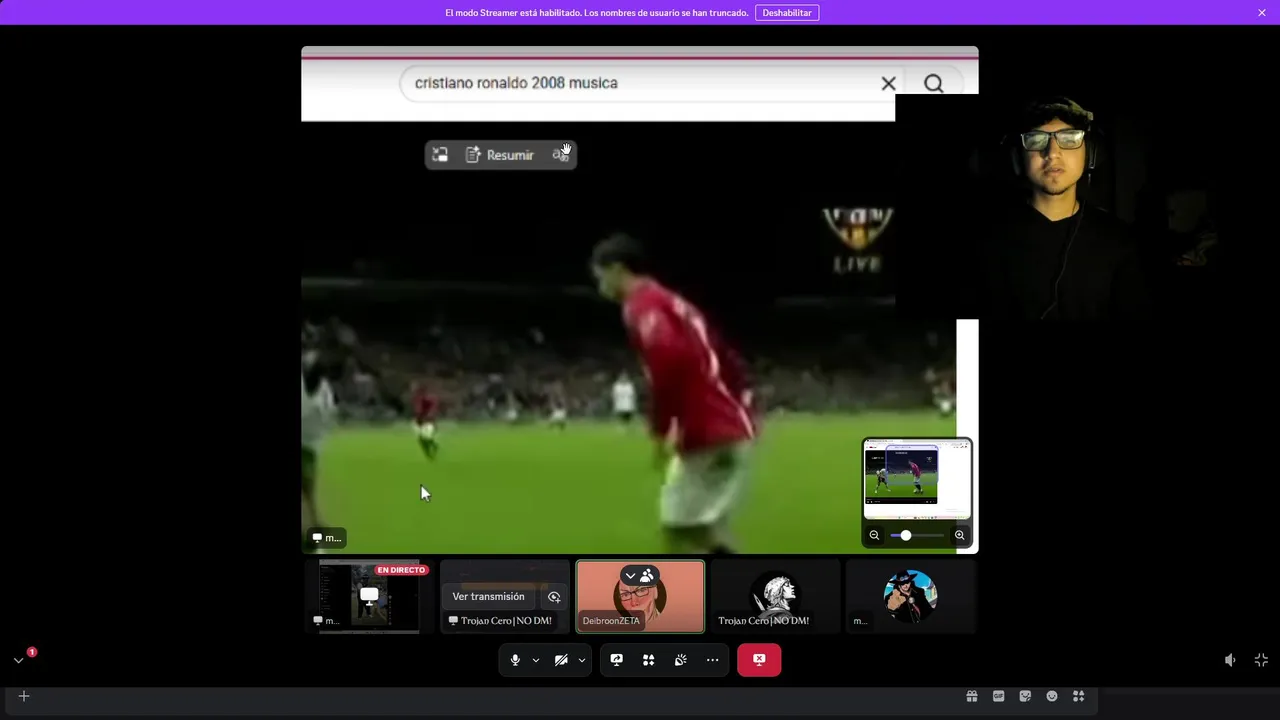The image size is (1280, 720).
Task: Open more call options
Action: (x=713, y=660)
